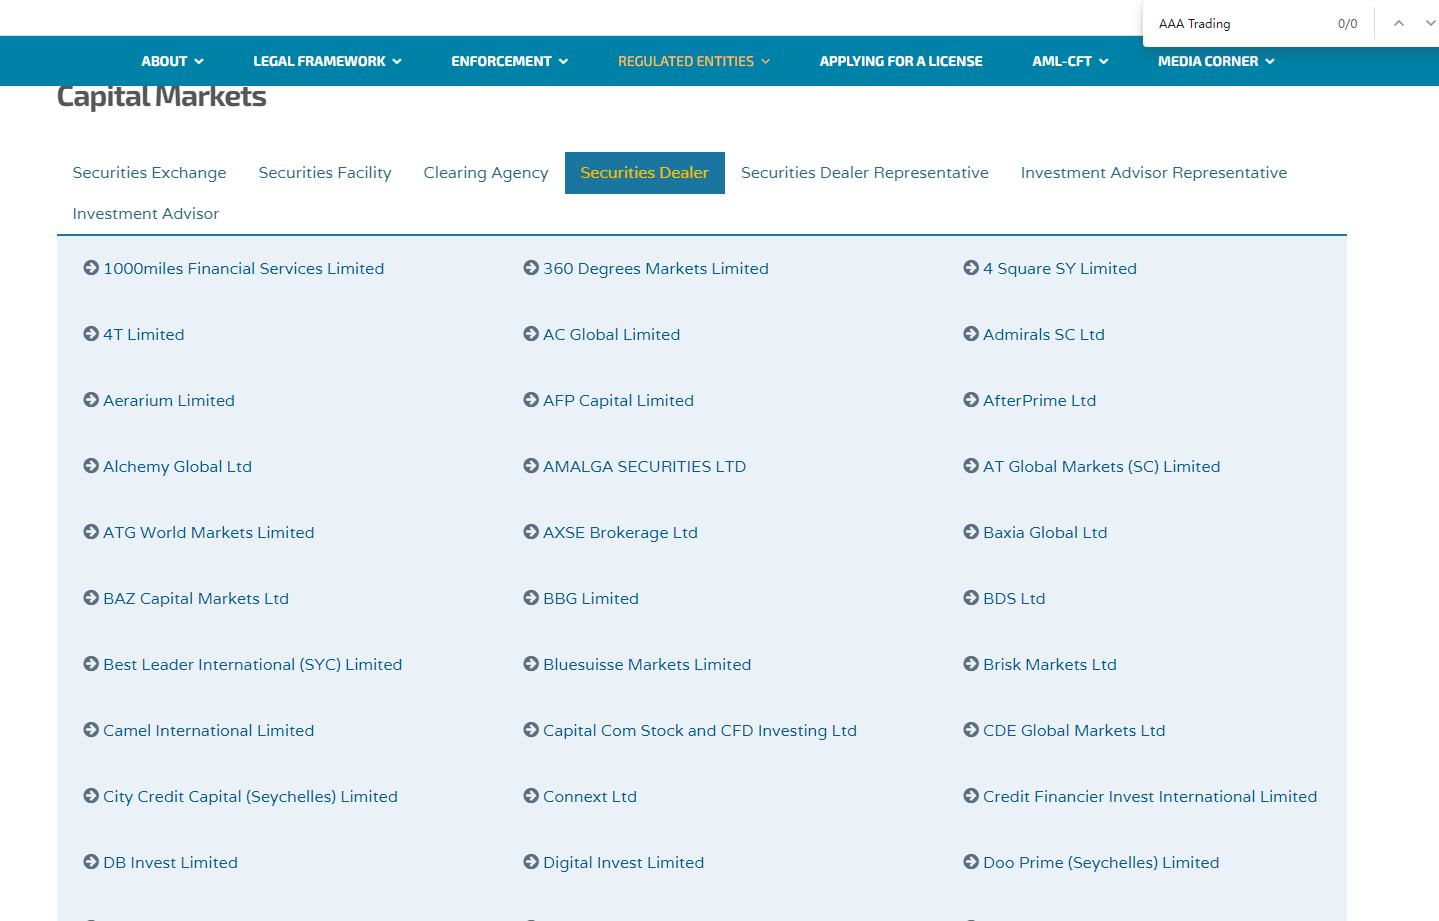Open Doo Prime (Seychelles) Limited link
The height and width of the screenshot is (921, 1439).
coord(1101,862)
